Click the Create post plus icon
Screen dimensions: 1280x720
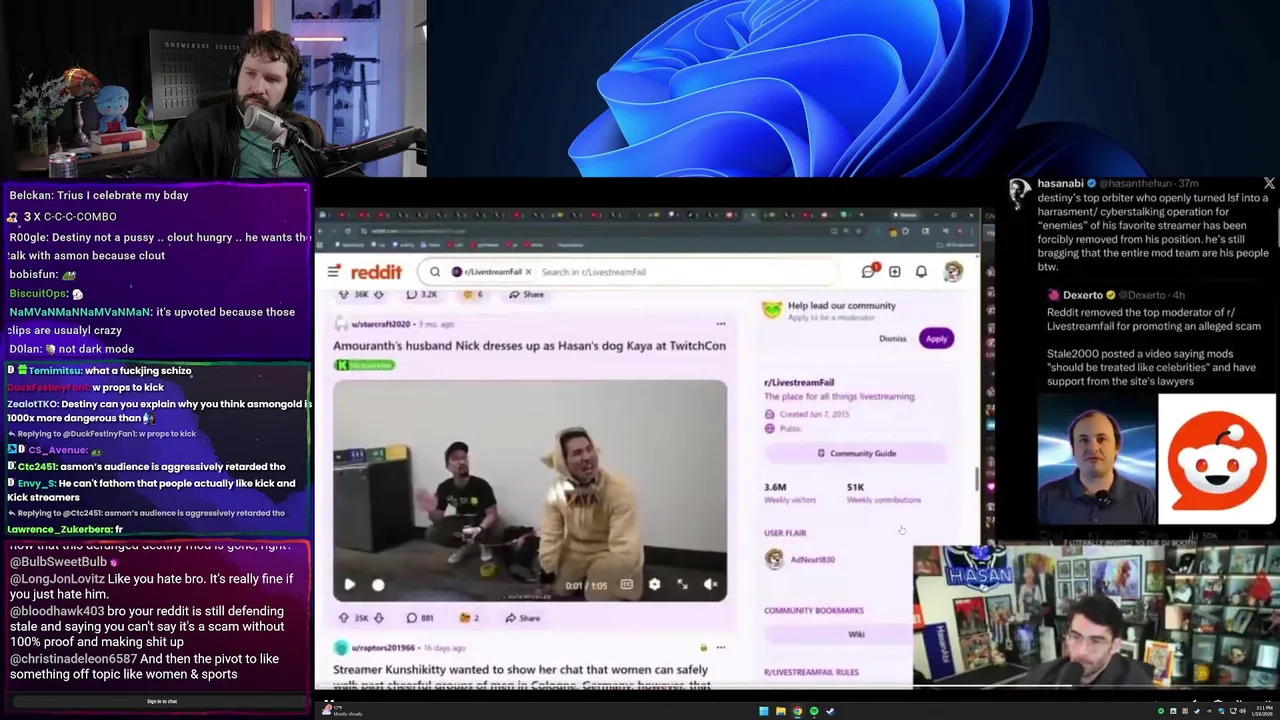(x=895, y=272)
